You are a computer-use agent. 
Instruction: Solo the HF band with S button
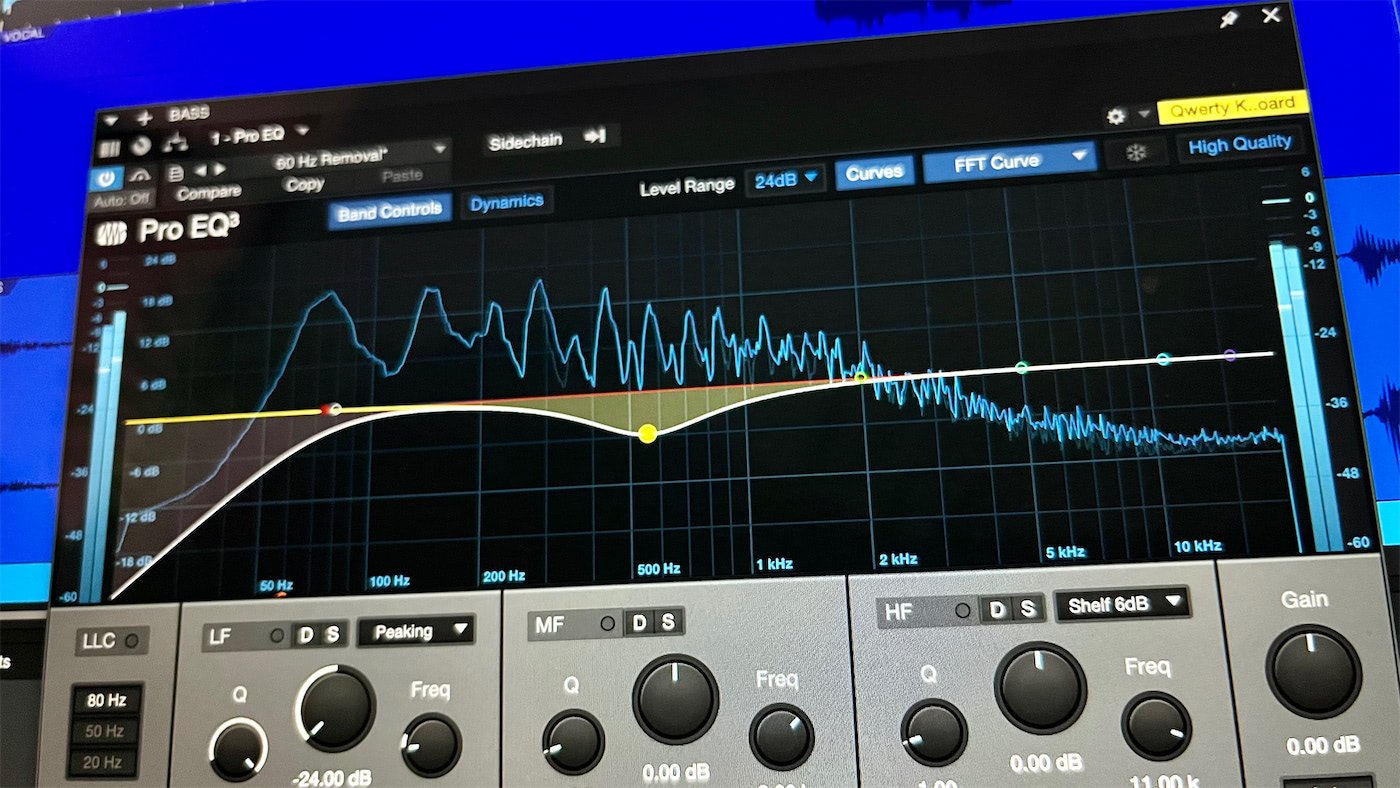point(1027,608)
